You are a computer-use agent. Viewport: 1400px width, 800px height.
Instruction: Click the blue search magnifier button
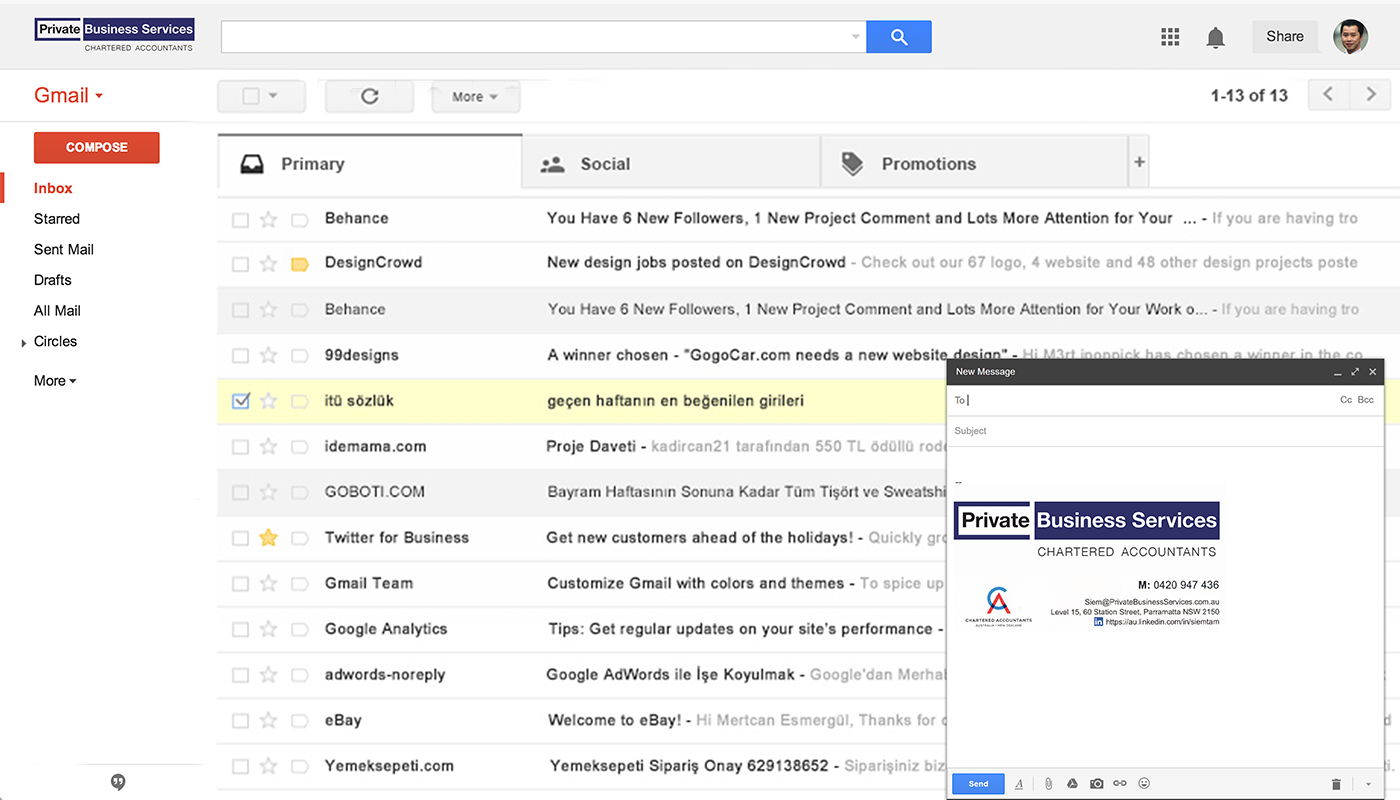pyautogui.click(x=898, y=37)
